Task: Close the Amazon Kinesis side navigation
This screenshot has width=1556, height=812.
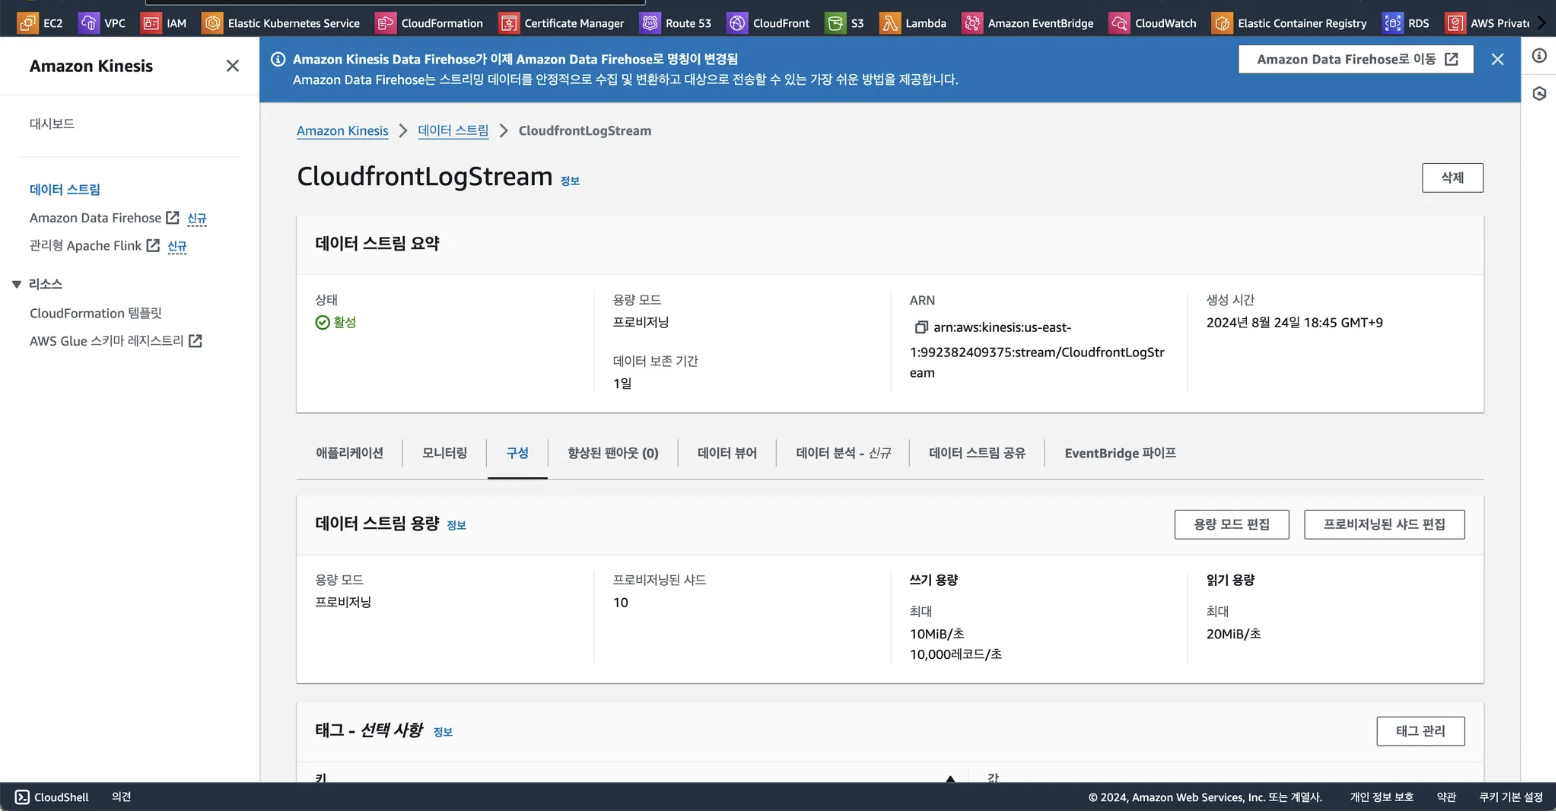Action: tap(232, 66)
